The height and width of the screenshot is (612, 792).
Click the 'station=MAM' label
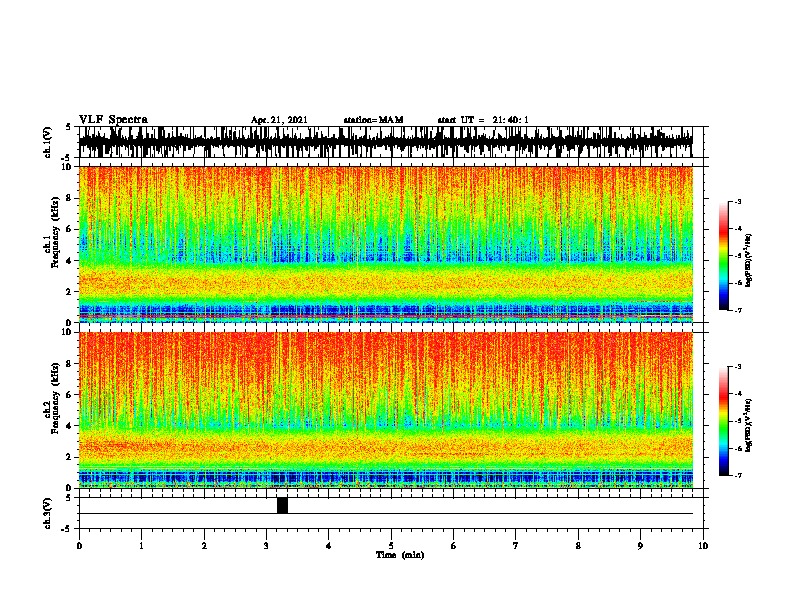pos(373,120)
